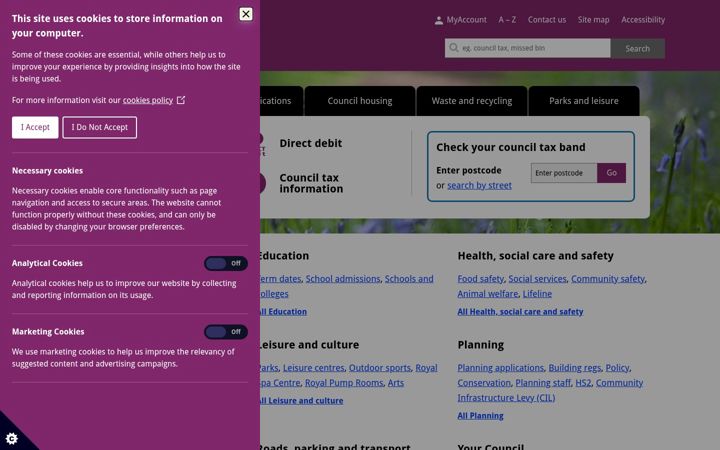Open All Leisure and culture link

click(x=300, y=400)
